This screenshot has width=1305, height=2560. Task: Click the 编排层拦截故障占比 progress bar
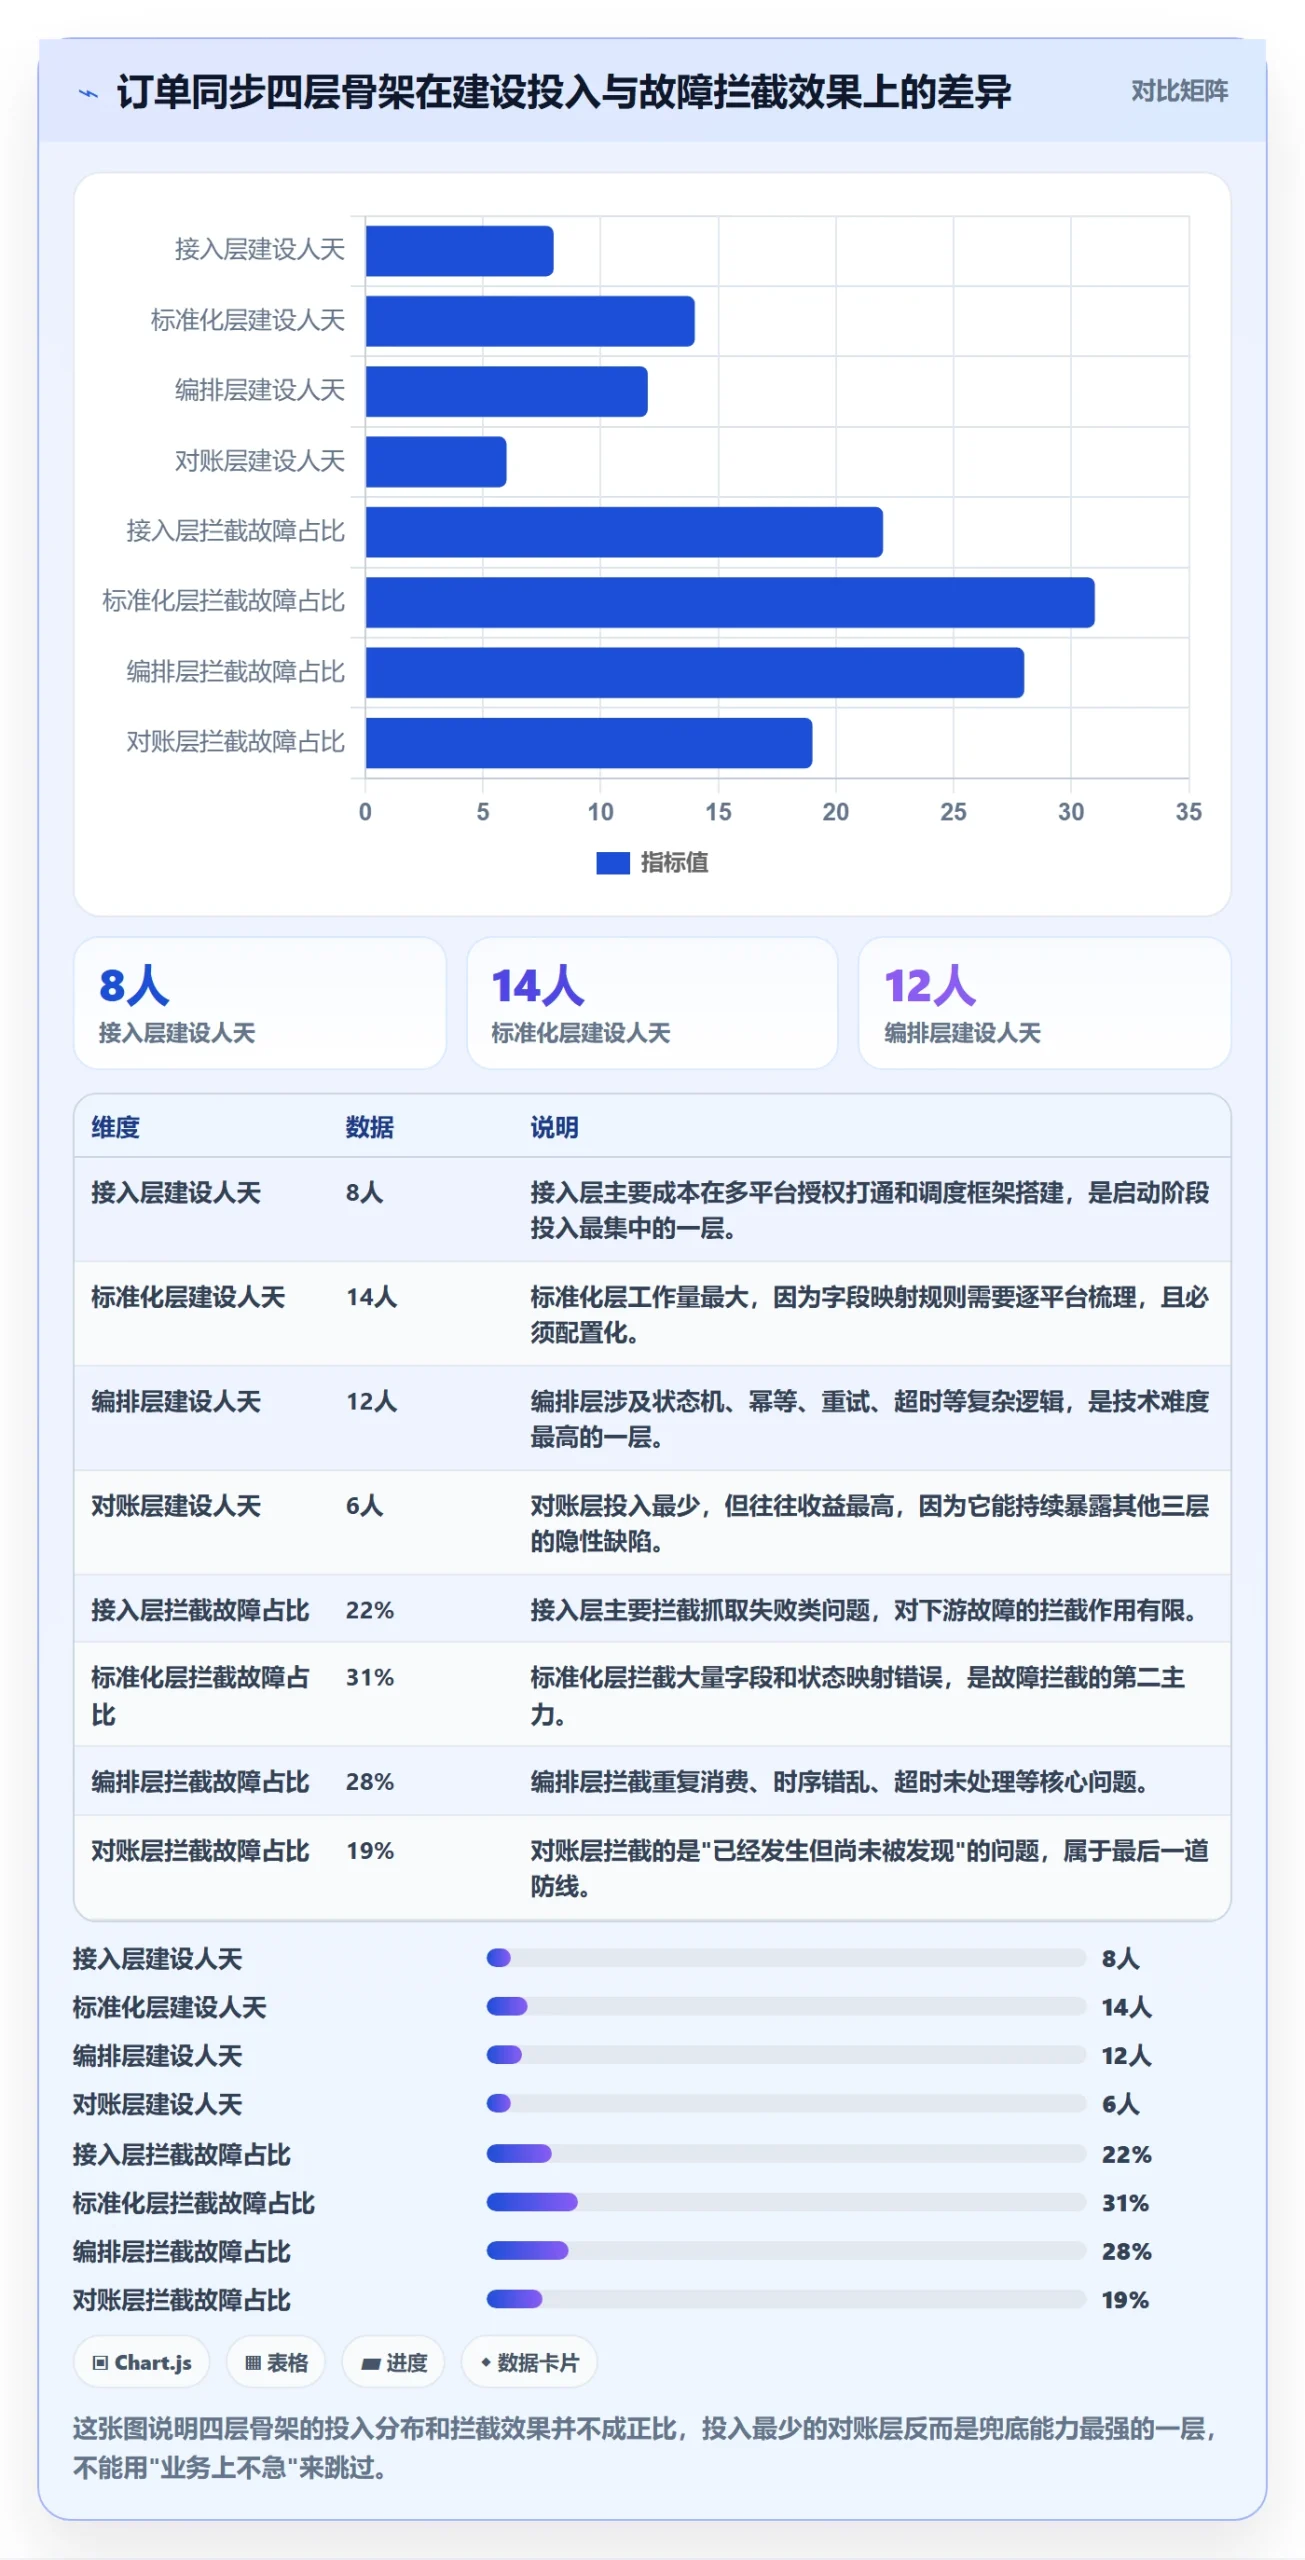pos(786,2250)
